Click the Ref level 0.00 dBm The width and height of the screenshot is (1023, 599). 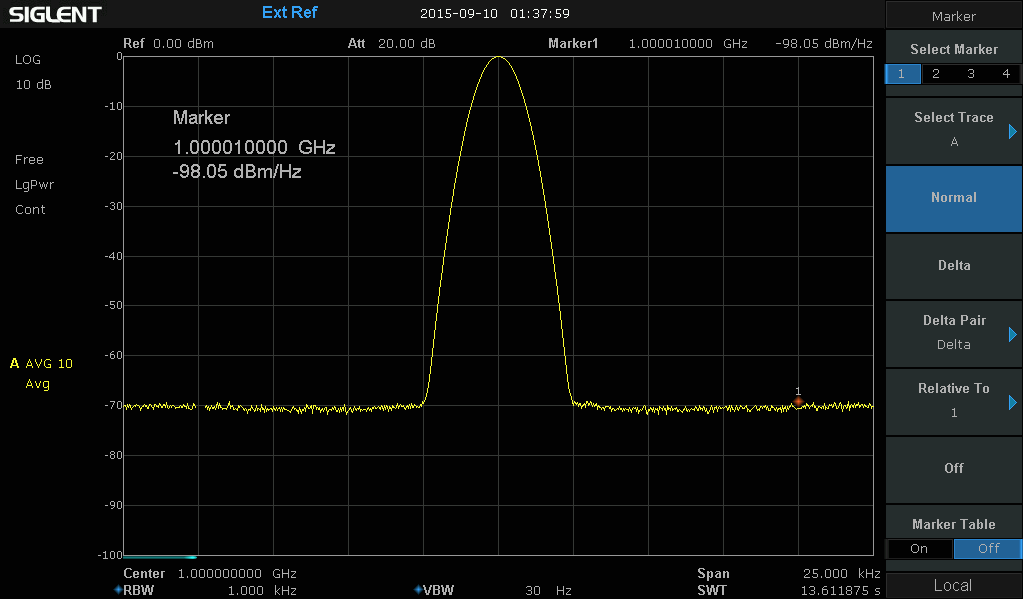click(183, 44)
